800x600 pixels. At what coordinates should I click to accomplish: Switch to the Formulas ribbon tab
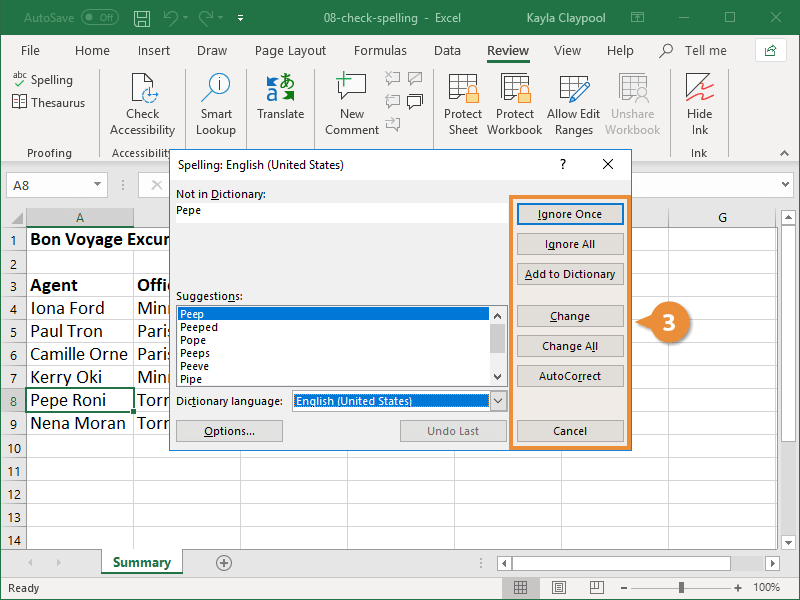pos(380,50)
